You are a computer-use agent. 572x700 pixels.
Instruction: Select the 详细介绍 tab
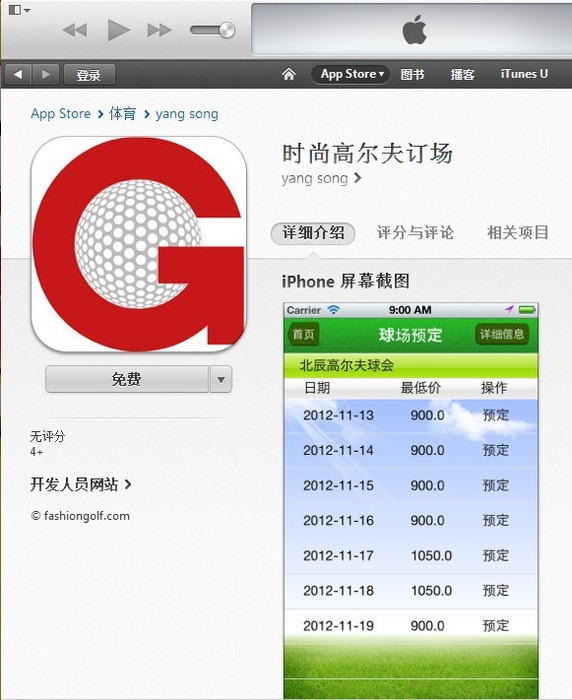[x=313, y=233]
